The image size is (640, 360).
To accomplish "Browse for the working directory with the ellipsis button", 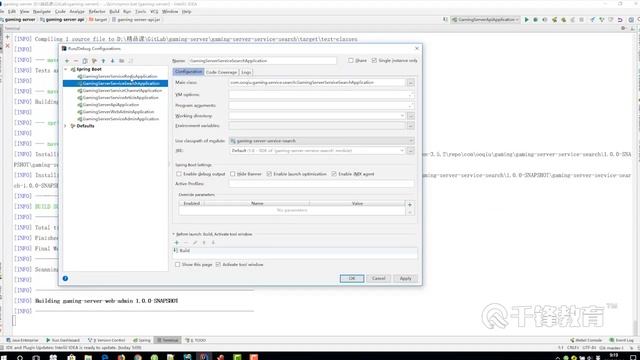I will click(411, 116).
